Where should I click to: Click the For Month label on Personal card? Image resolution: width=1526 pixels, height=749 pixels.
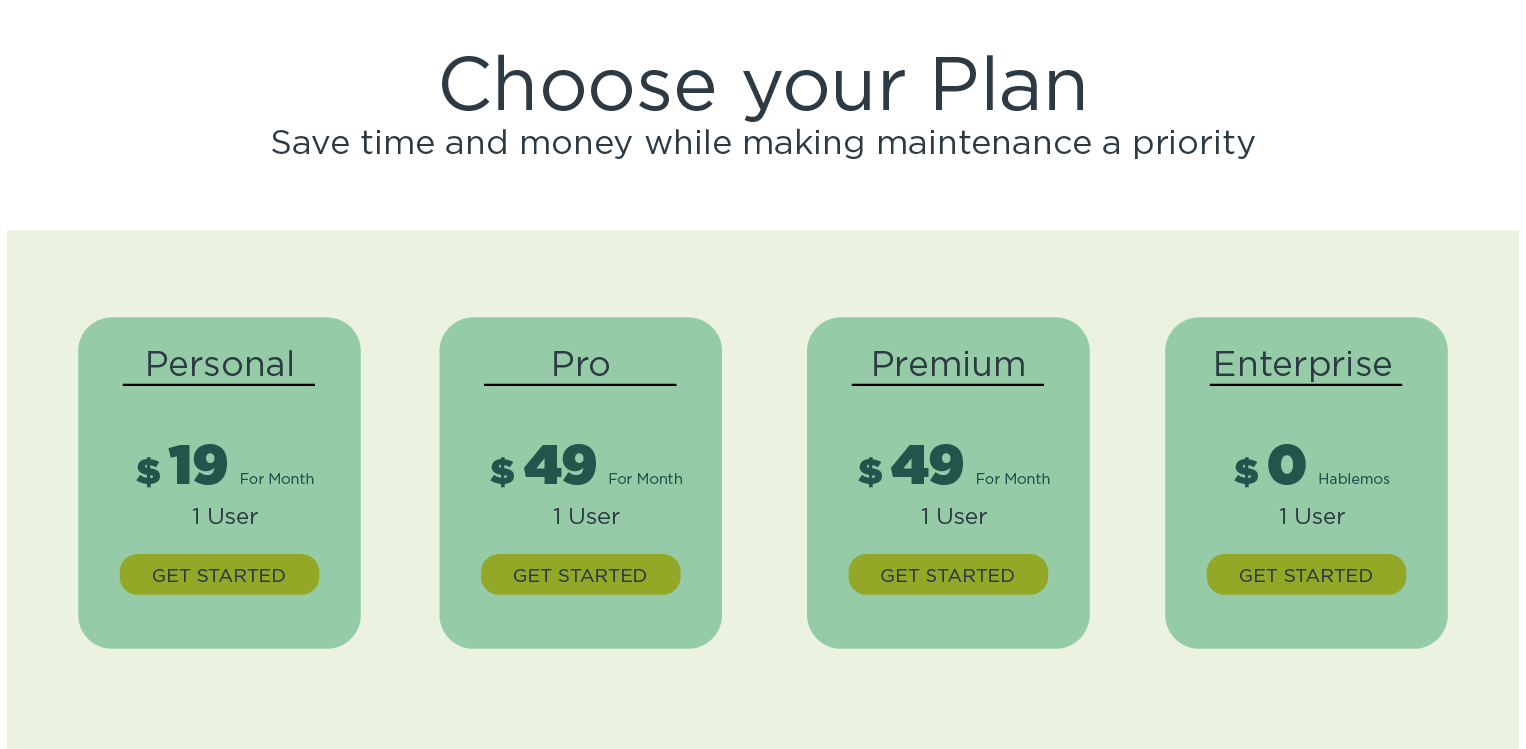click(277, 479)
